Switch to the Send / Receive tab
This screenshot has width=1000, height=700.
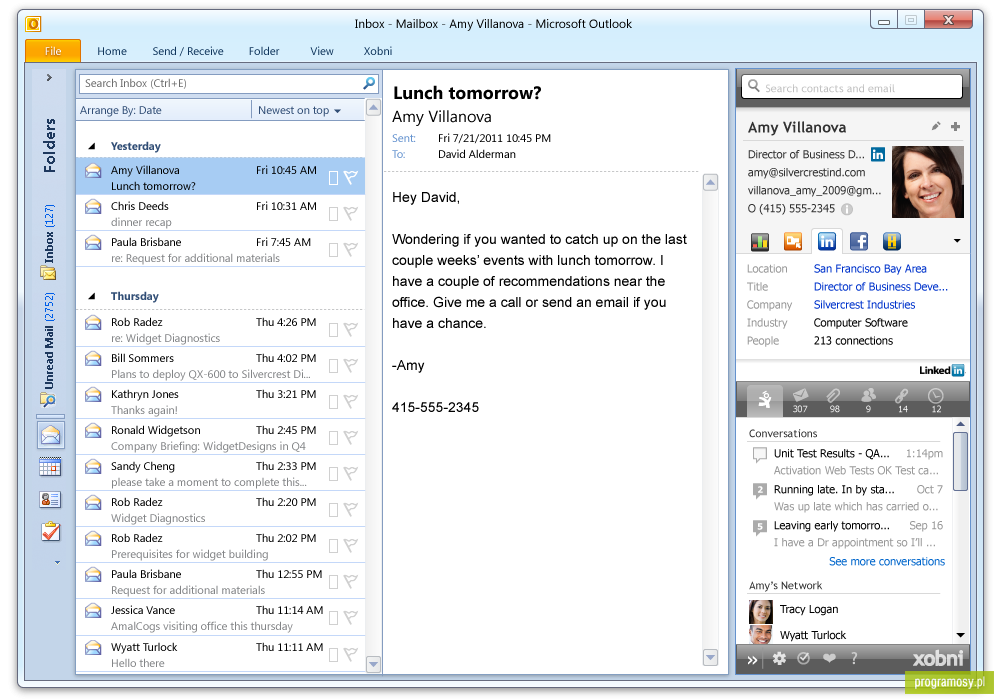188,51
